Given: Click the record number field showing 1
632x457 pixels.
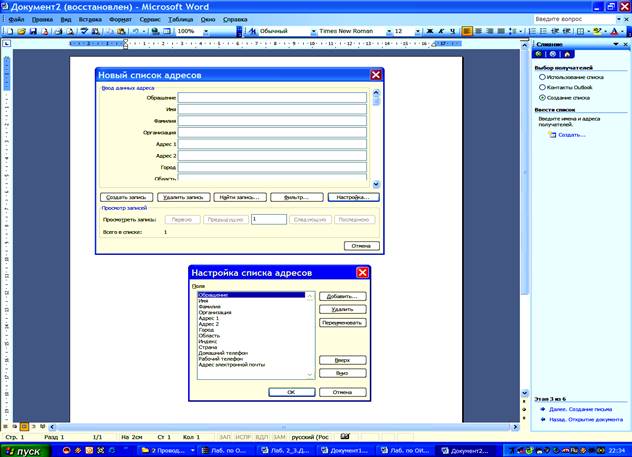Looking at the screenshot, I should pyautogui.click(x=269, y=219).
